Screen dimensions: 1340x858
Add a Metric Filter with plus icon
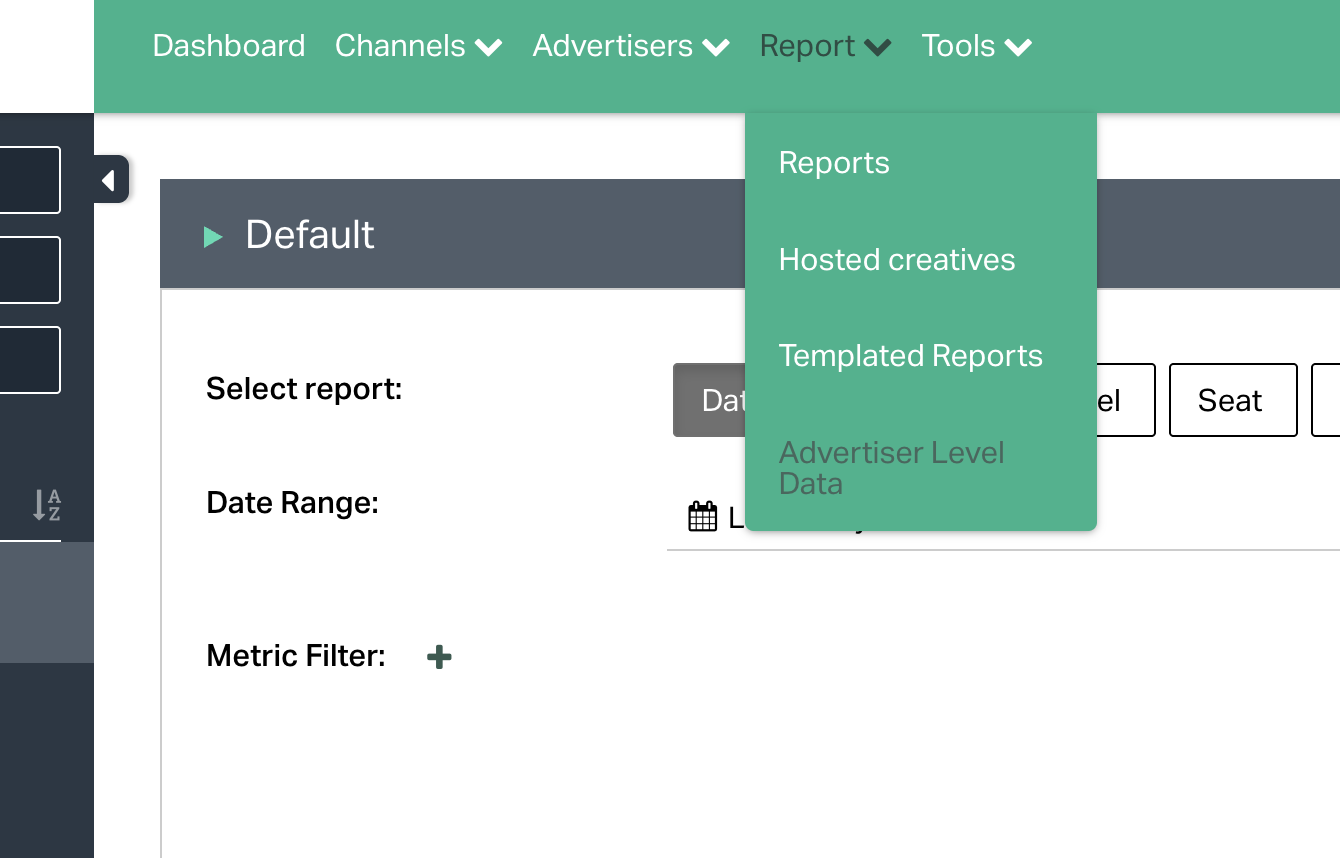pyautogui.click(x=439, y=657)
